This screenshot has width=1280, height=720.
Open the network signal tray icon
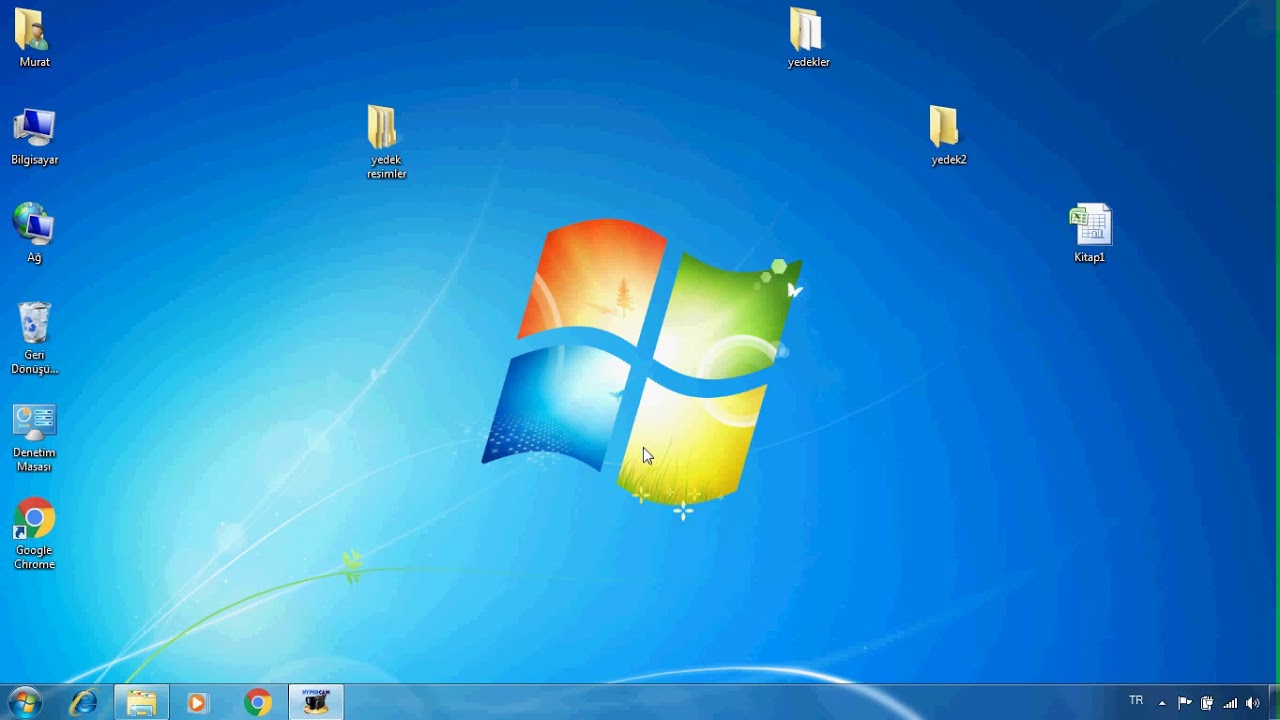click(x=1230, y=703)
